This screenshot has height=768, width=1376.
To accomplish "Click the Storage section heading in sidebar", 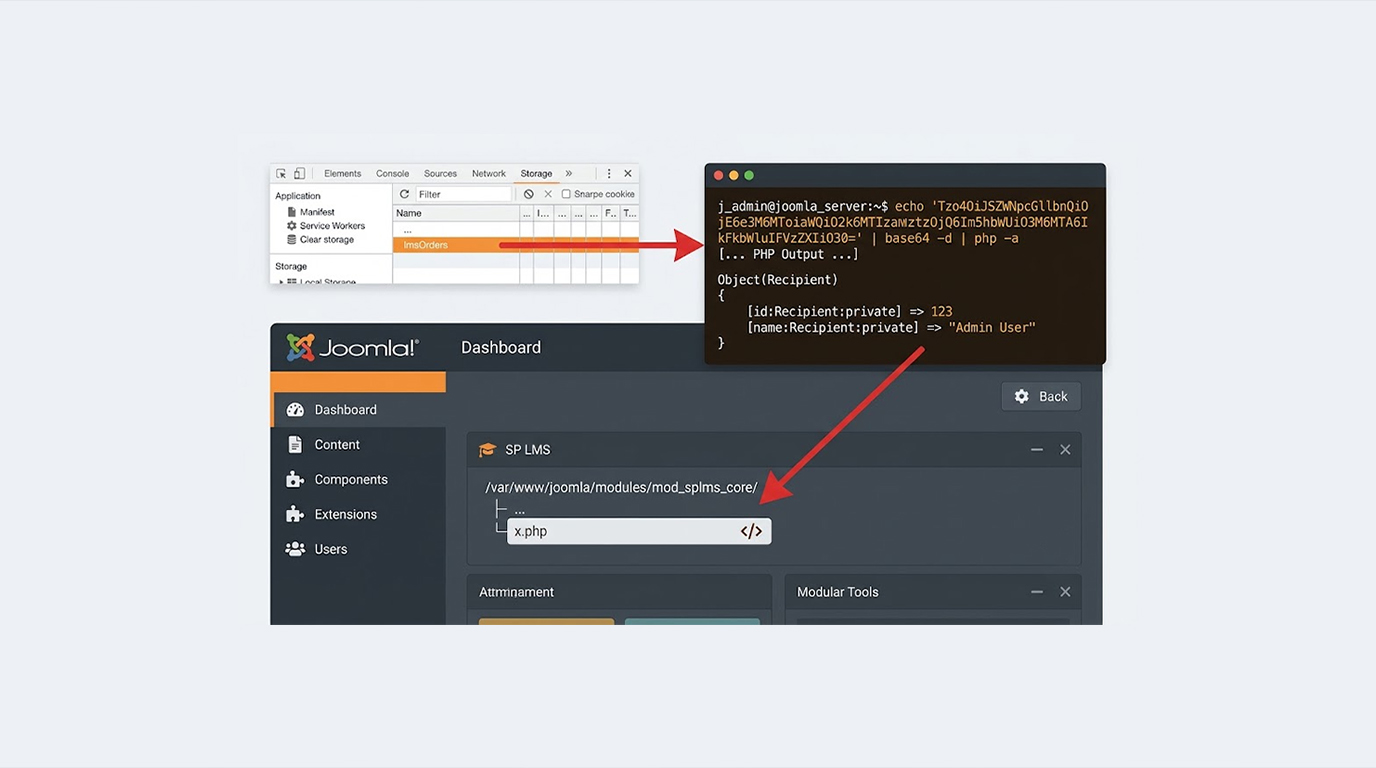I will pos(291,267).
